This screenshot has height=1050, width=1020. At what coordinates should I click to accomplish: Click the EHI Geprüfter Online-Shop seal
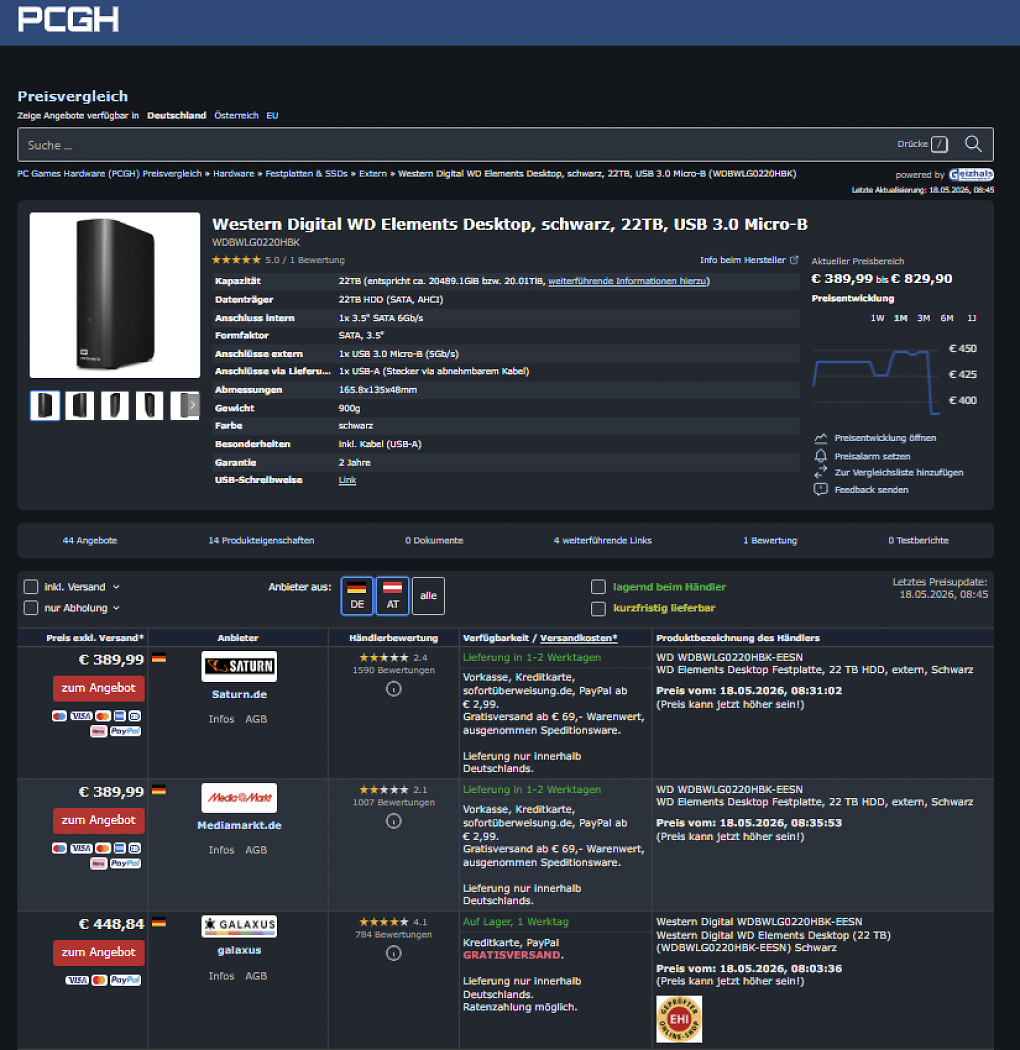point(679,1019)
